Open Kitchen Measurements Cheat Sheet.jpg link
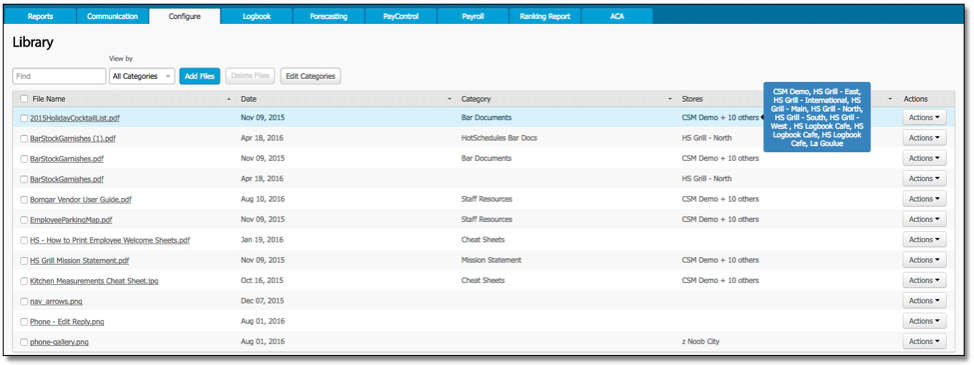The image size is (974, 365). [x=94, y=281]
